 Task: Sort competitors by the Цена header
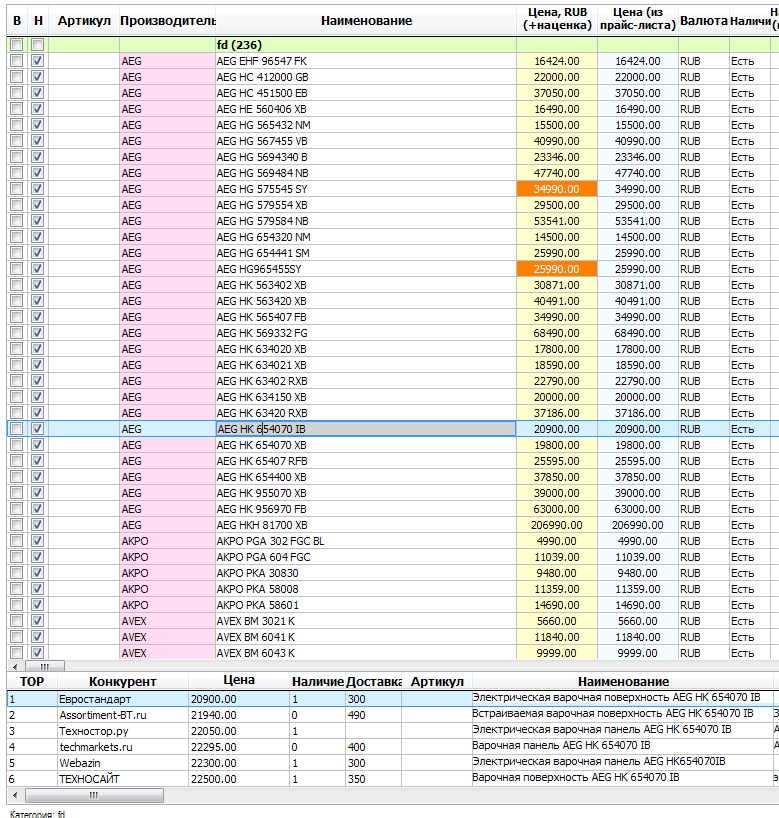[239, 680]
